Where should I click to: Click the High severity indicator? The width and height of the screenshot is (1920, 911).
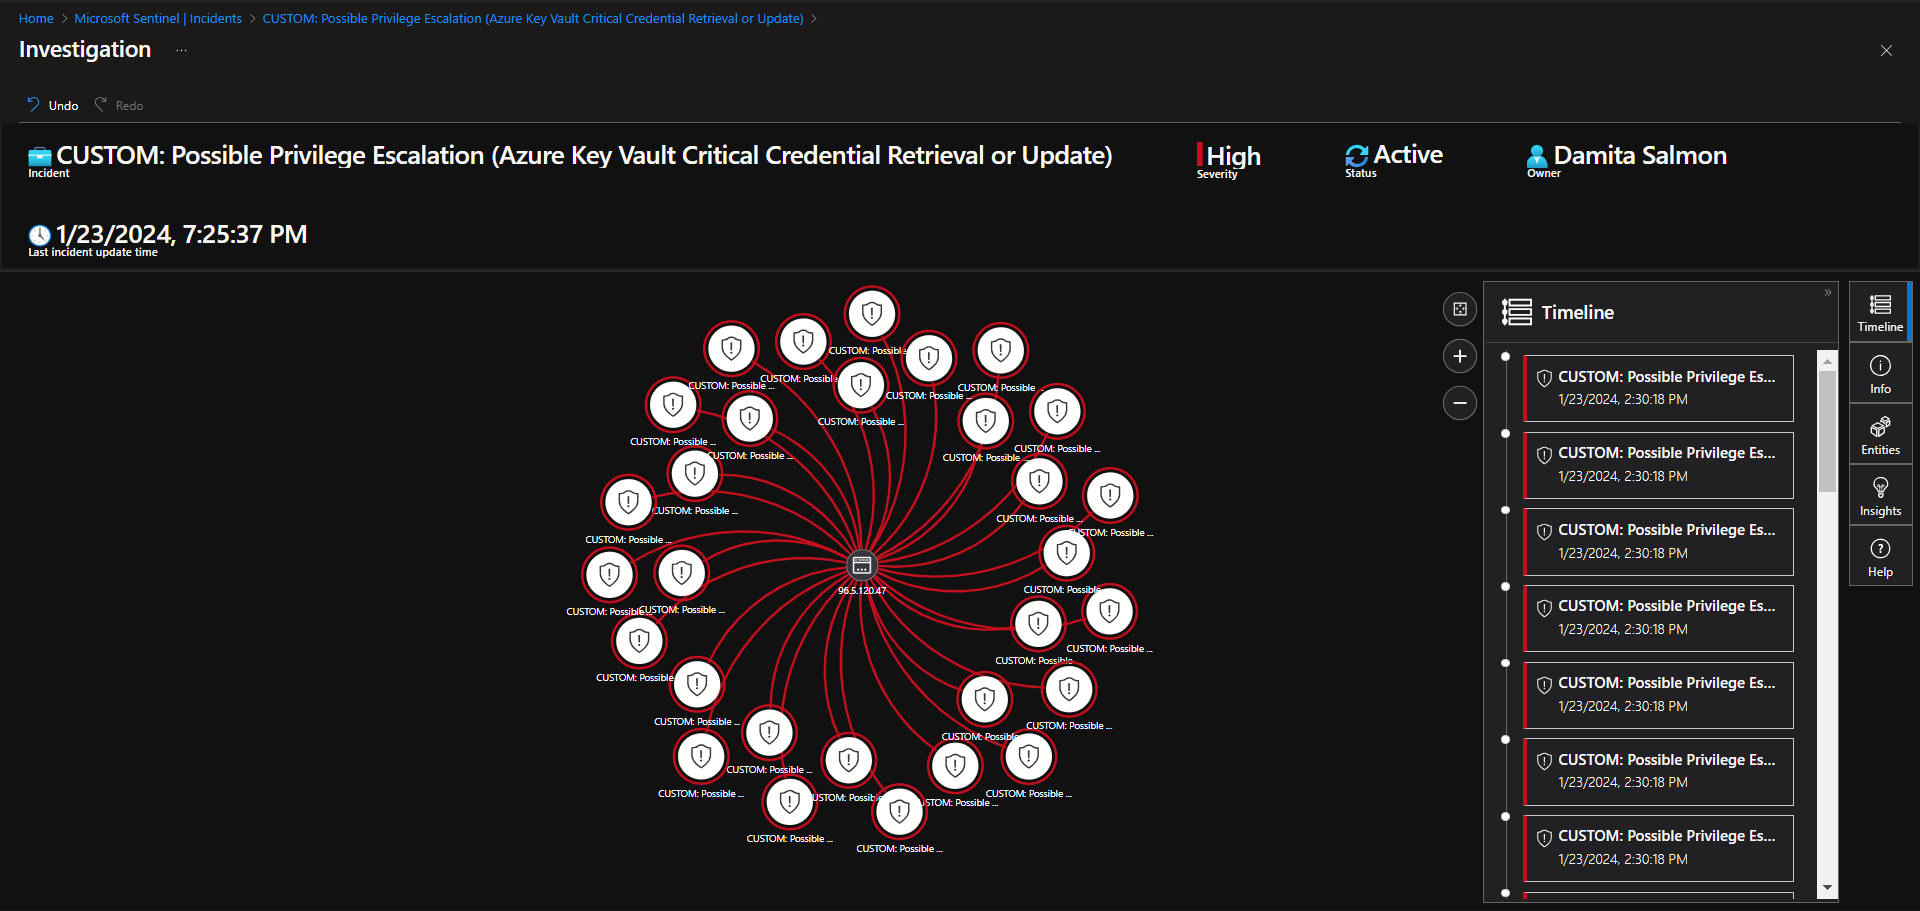pos(1229,159)
